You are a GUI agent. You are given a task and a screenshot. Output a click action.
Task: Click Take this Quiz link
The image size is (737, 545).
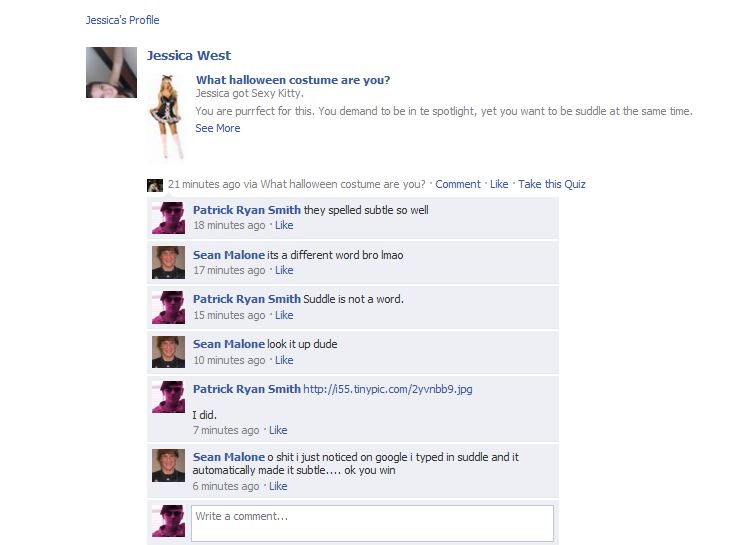pyautogui.click(x=552, y=184)
